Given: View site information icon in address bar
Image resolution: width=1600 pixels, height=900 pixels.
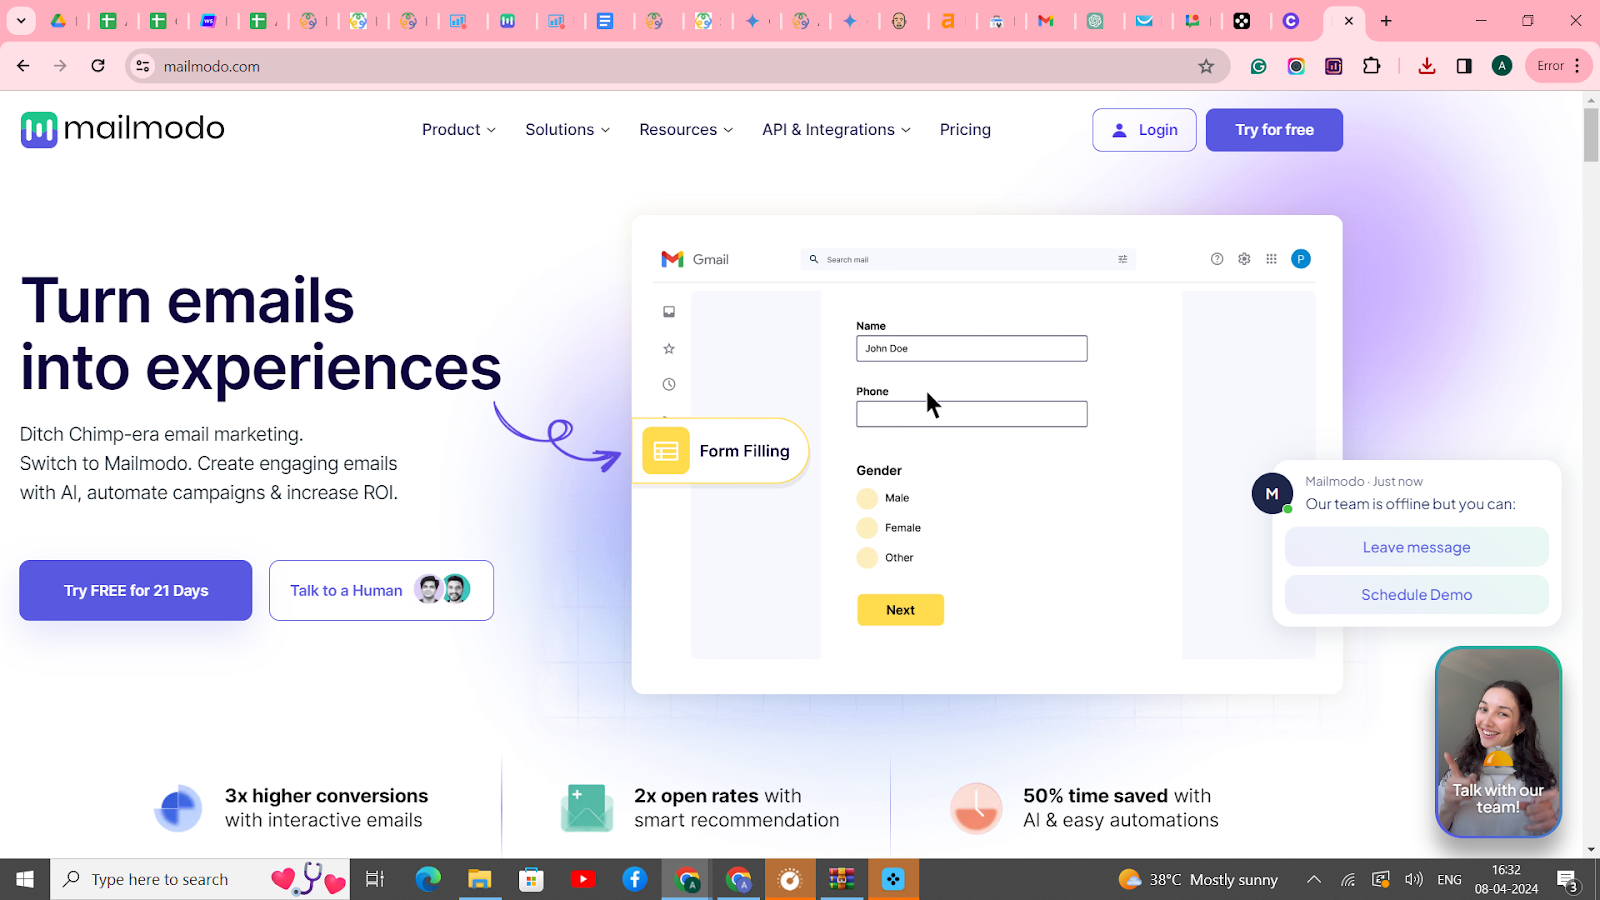Looking at the screenshot, I should click(143, 66).
